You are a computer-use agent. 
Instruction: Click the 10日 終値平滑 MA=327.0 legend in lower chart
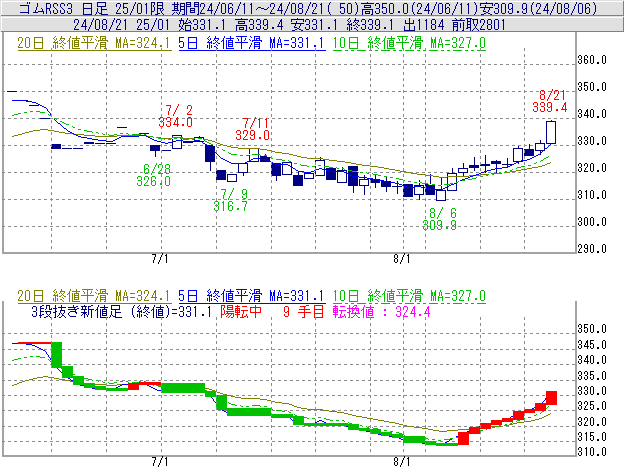[409, 296]
